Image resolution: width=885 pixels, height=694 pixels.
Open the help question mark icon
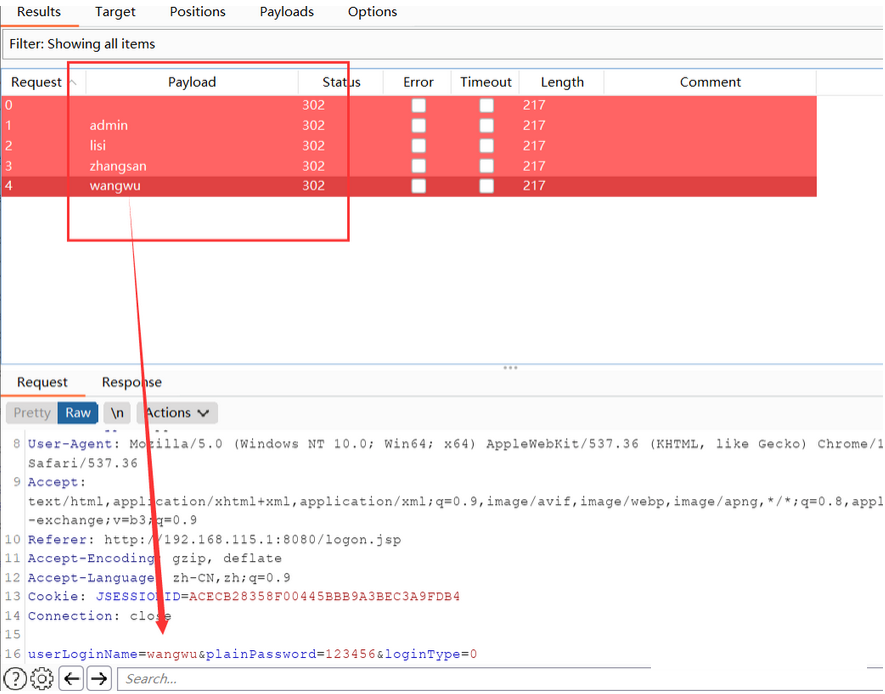click(15, 678)
